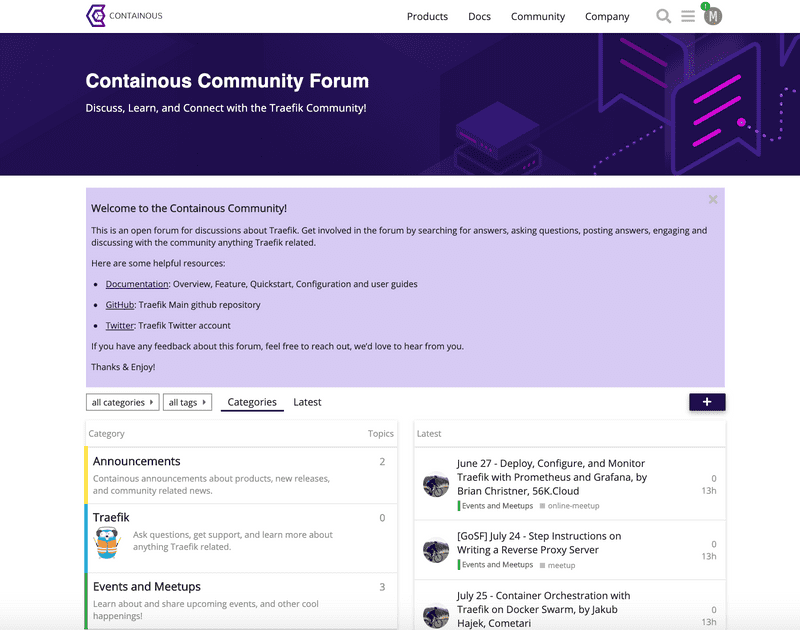Open the hamburger menu icon

click(688, 16)
